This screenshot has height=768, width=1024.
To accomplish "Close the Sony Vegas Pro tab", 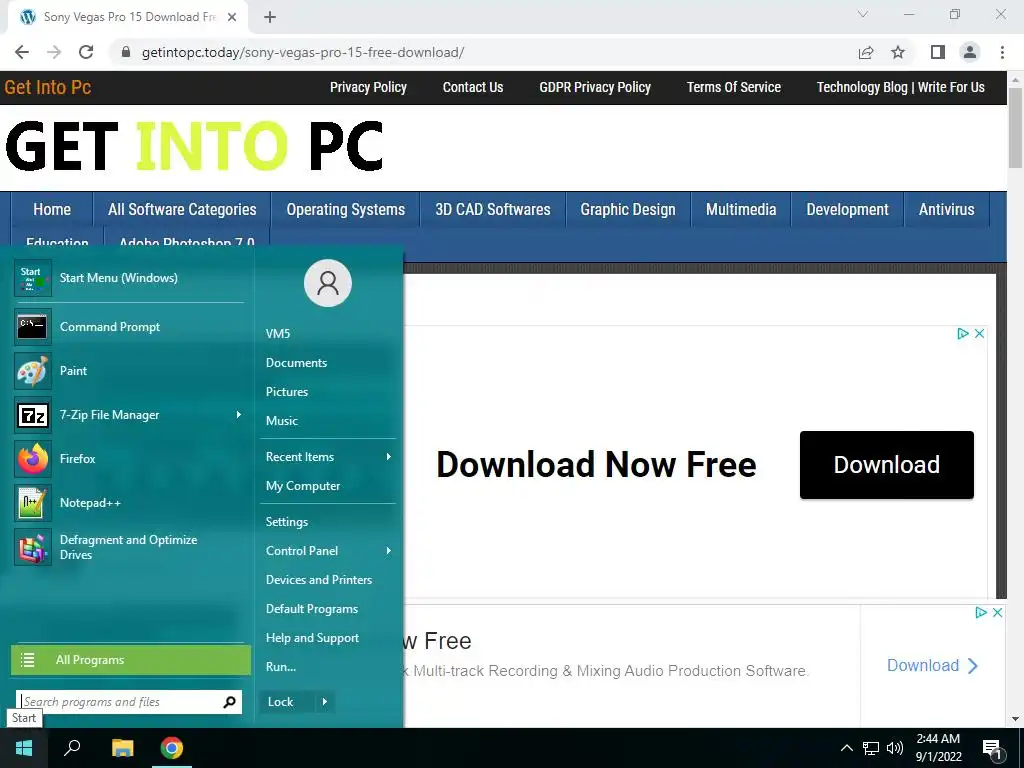I will [232, 17].
